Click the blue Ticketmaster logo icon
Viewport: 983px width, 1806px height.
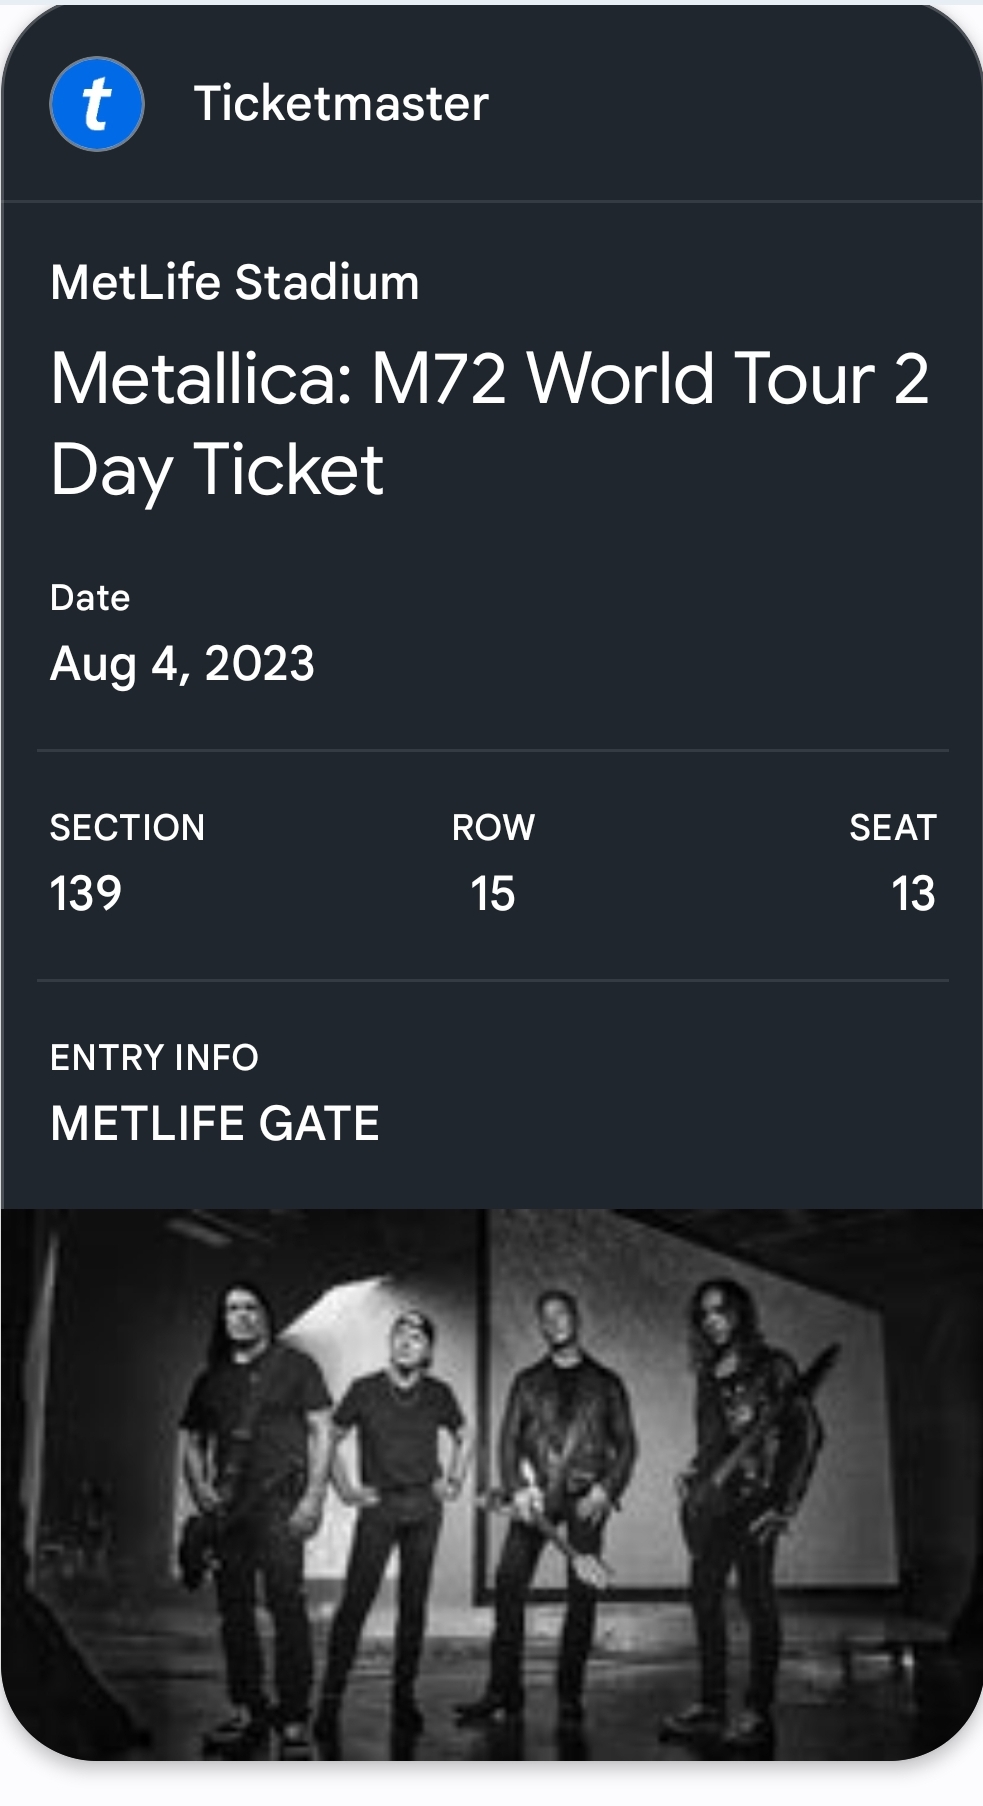(x=97, y=104)
